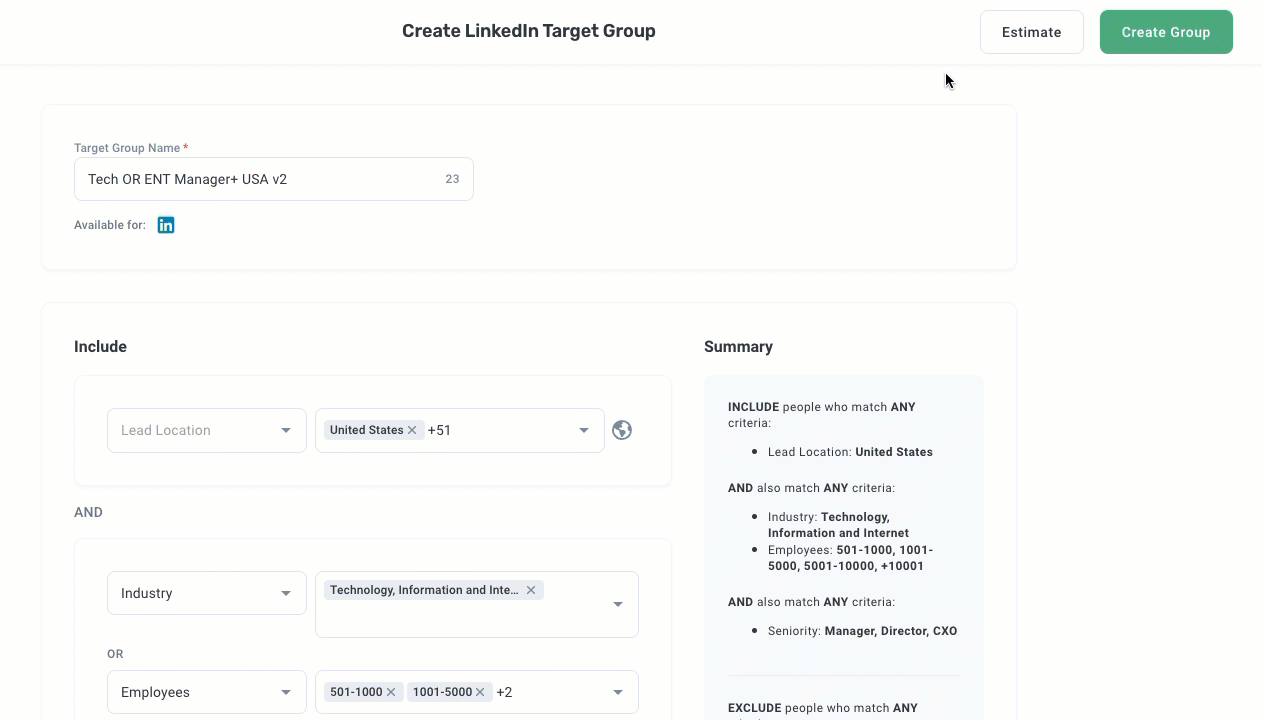1262x720 pixels.
Task: Remove the Technology, Information and Internet industry chip
Action: pyautogui.click(x=531, y=590)
